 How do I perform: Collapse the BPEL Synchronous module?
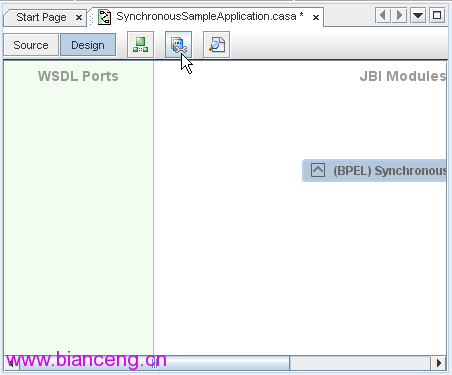point(318,170)
